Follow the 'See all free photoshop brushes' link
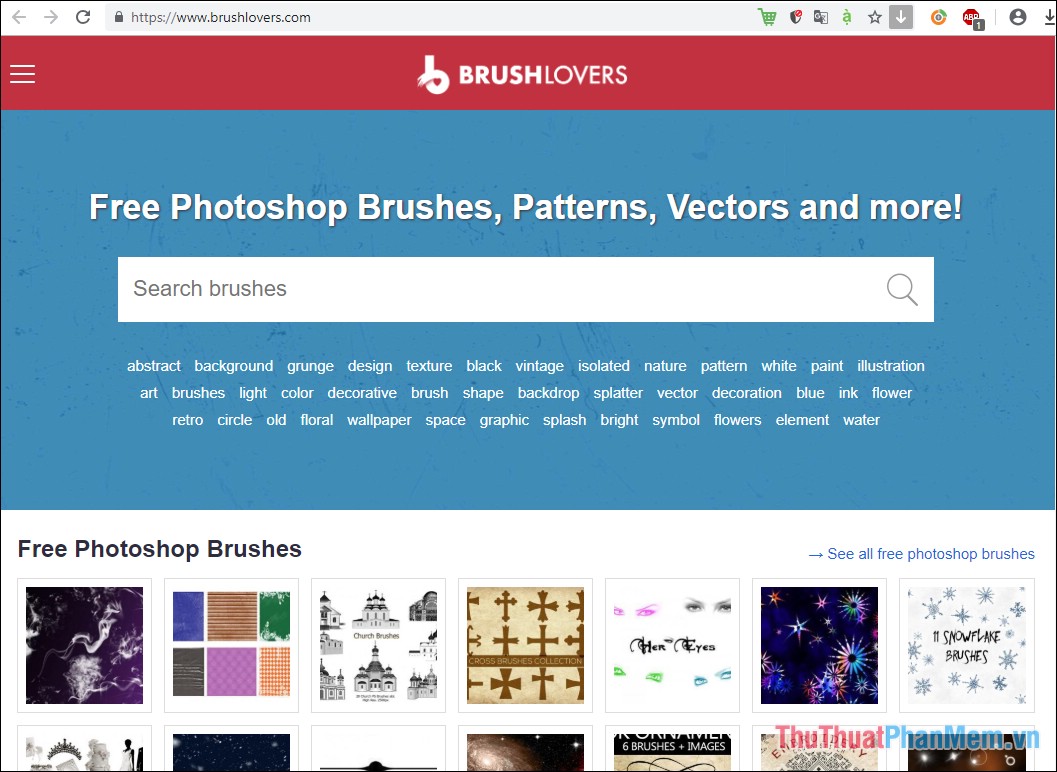Viewport: 1057px width, 772px height. [x=919, y=553]
